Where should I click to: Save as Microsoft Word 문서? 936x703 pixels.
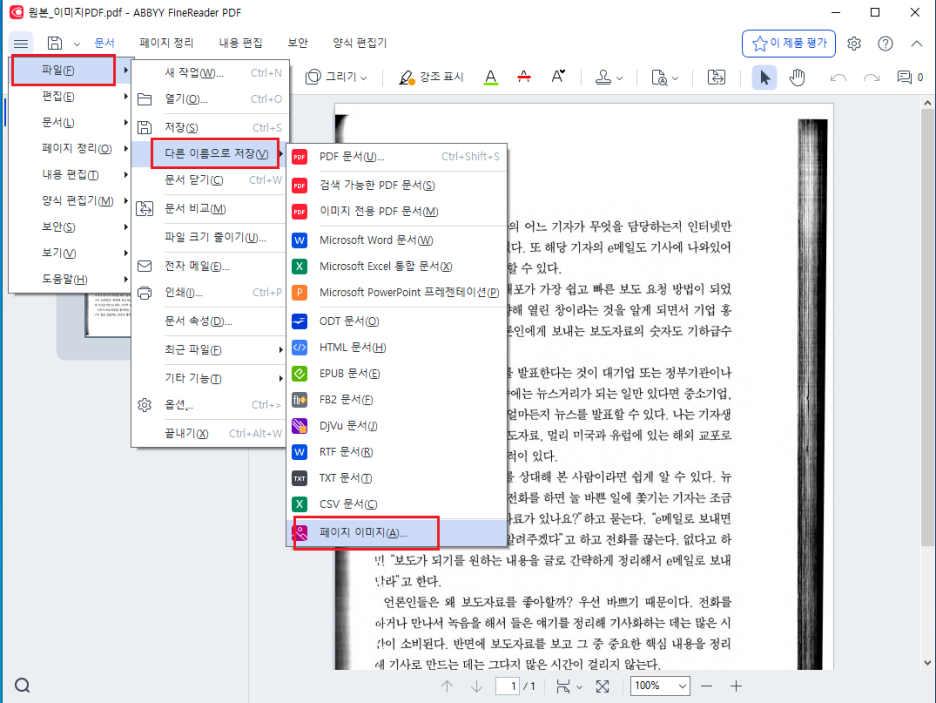(x=398, y=240)
